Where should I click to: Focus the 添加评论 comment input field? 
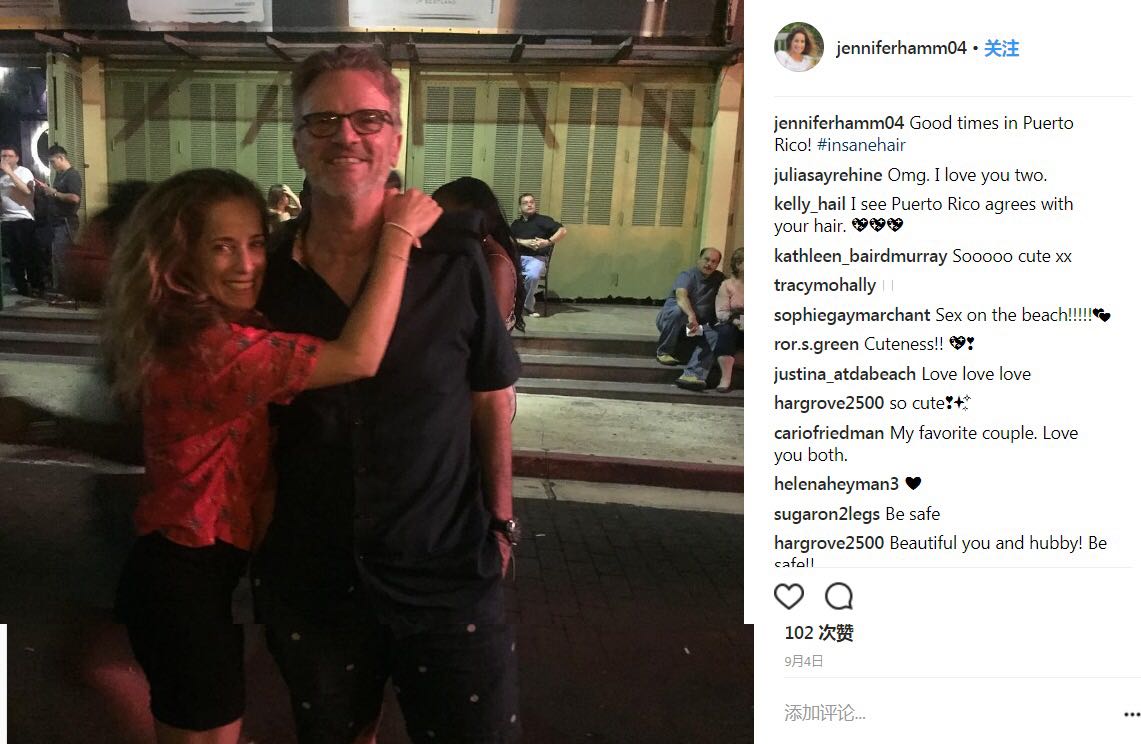click(x=946, y=713)
